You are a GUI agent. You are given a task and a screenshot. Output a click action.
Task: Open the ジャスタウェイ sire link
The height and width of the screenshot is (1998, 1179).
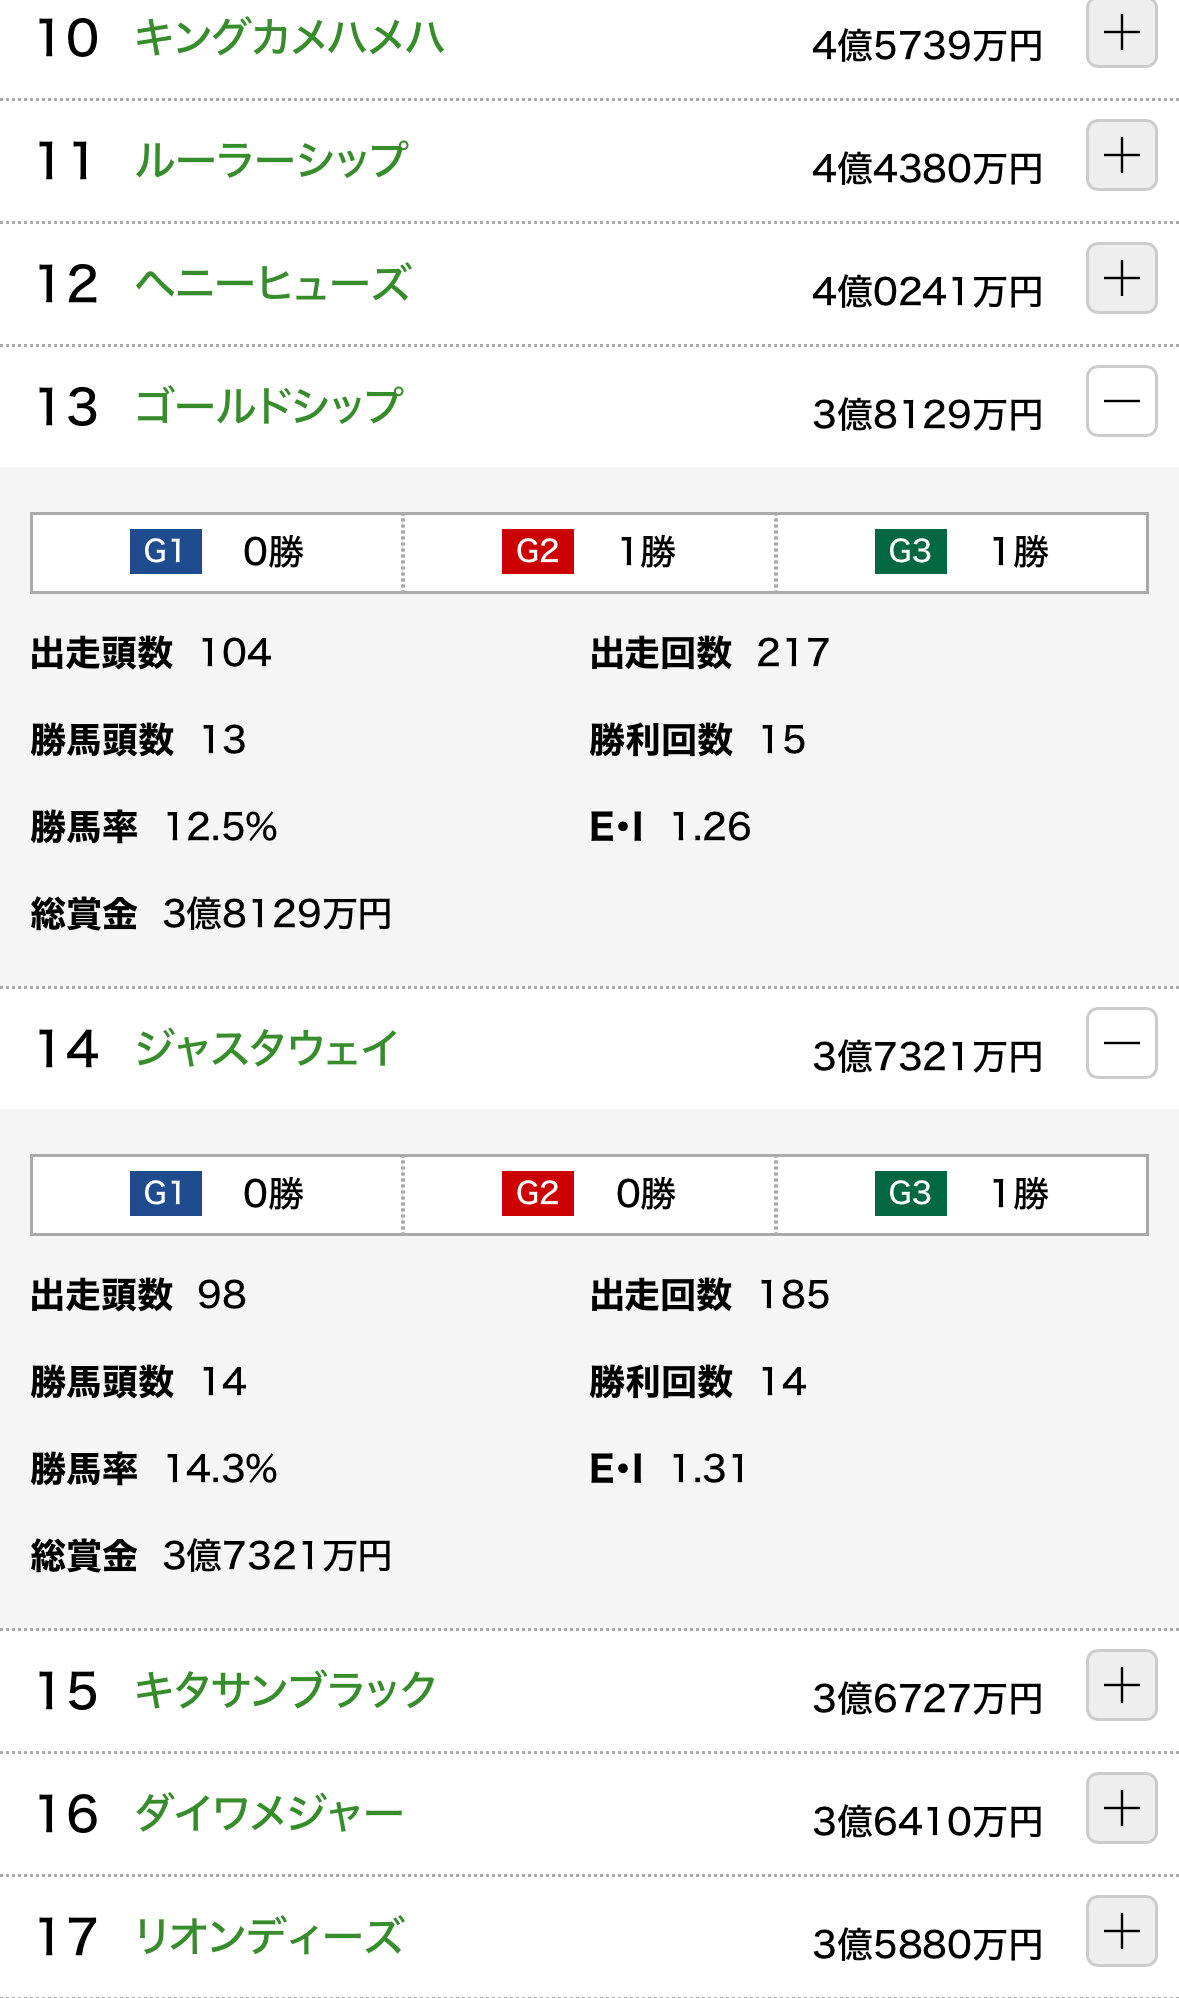266,1049
